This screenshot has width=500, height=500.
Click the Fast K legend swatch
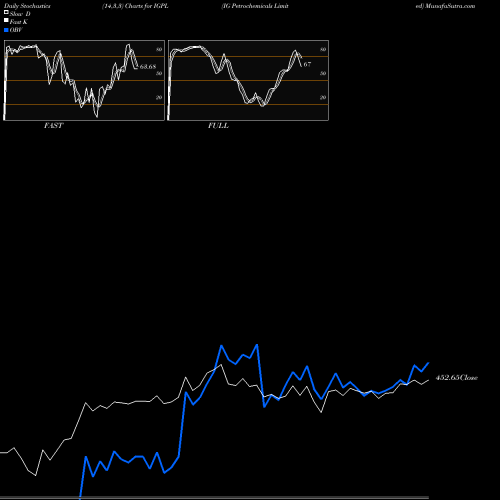pyautogui.click(x=6, y=21)
